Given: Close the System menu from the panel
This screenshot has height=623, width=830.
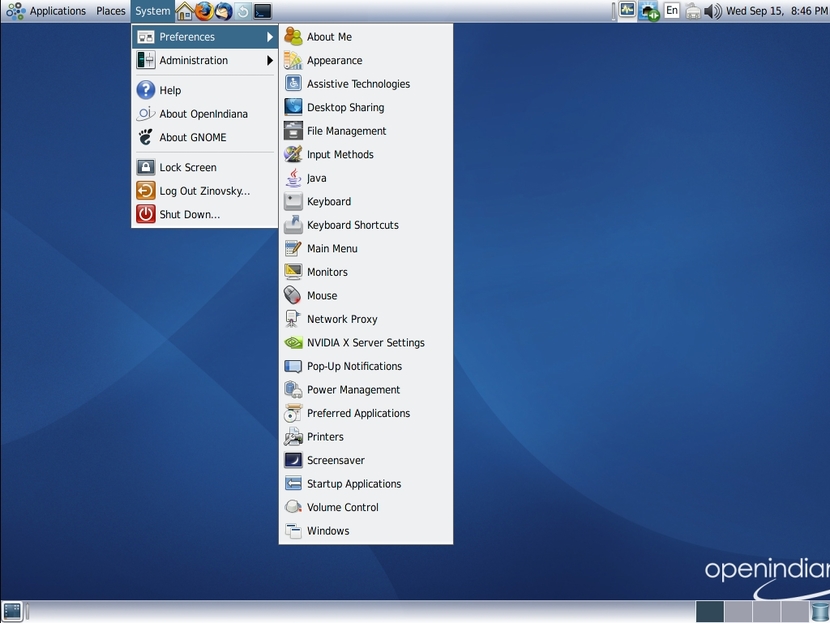Looking at the screenshot, I should pos(152,11).
